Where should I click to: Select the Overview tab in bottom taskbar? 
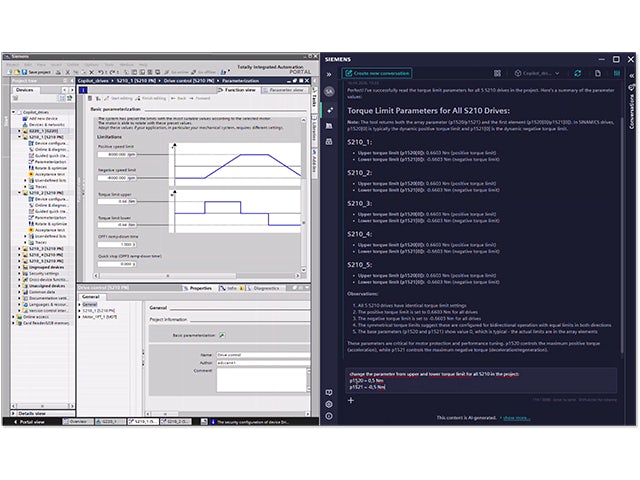pyautogui.click(x=78, y=422)
